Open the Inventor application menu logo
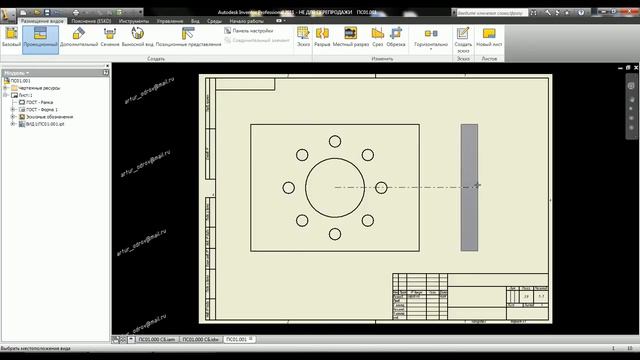 [6, 15]
